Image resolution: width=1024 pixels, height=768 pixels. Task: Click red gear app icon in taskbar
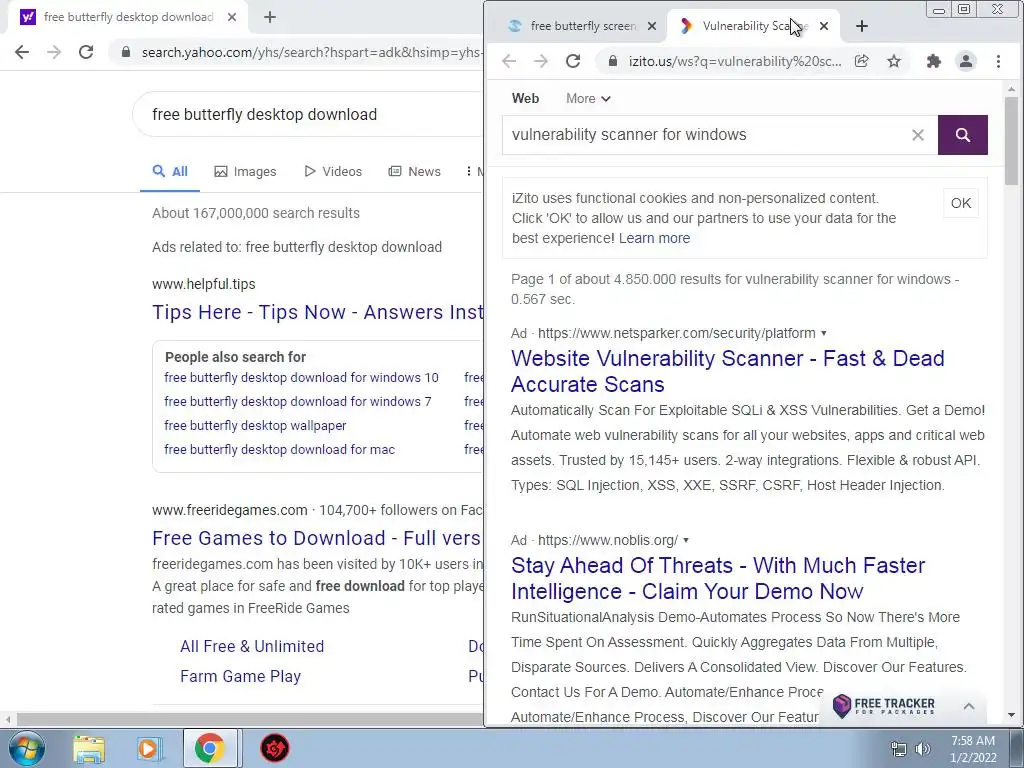click(275, 748)
